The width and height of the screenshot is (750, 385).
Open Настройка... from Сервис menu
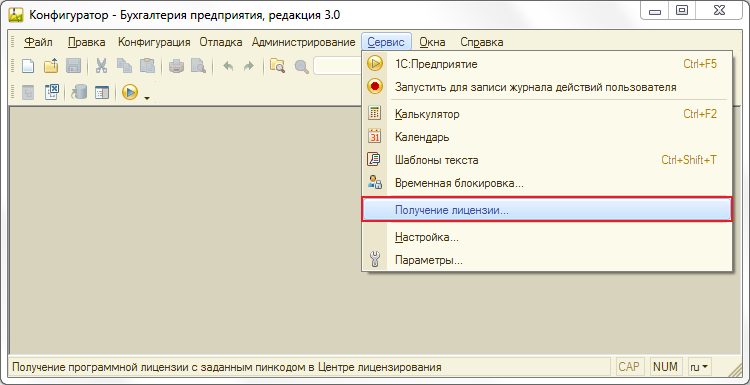point(547,237)
